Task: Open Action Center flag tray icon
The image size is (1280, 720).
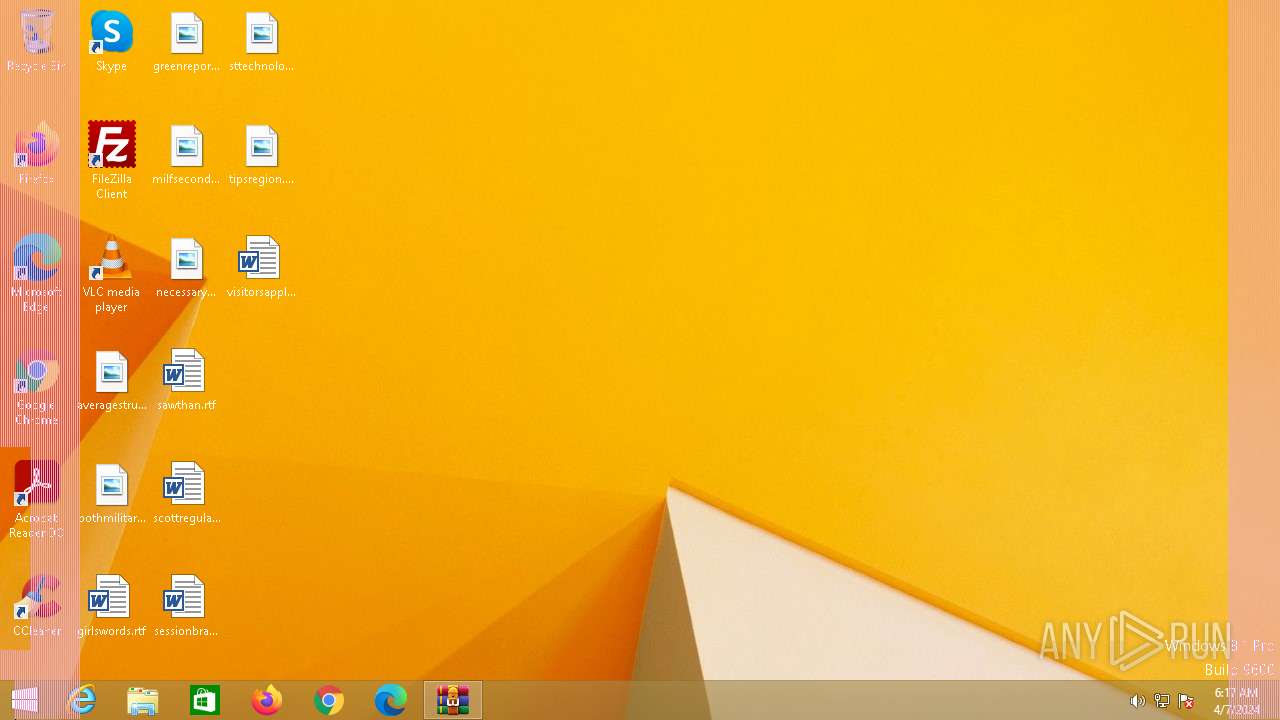Action: [1187, 701]
